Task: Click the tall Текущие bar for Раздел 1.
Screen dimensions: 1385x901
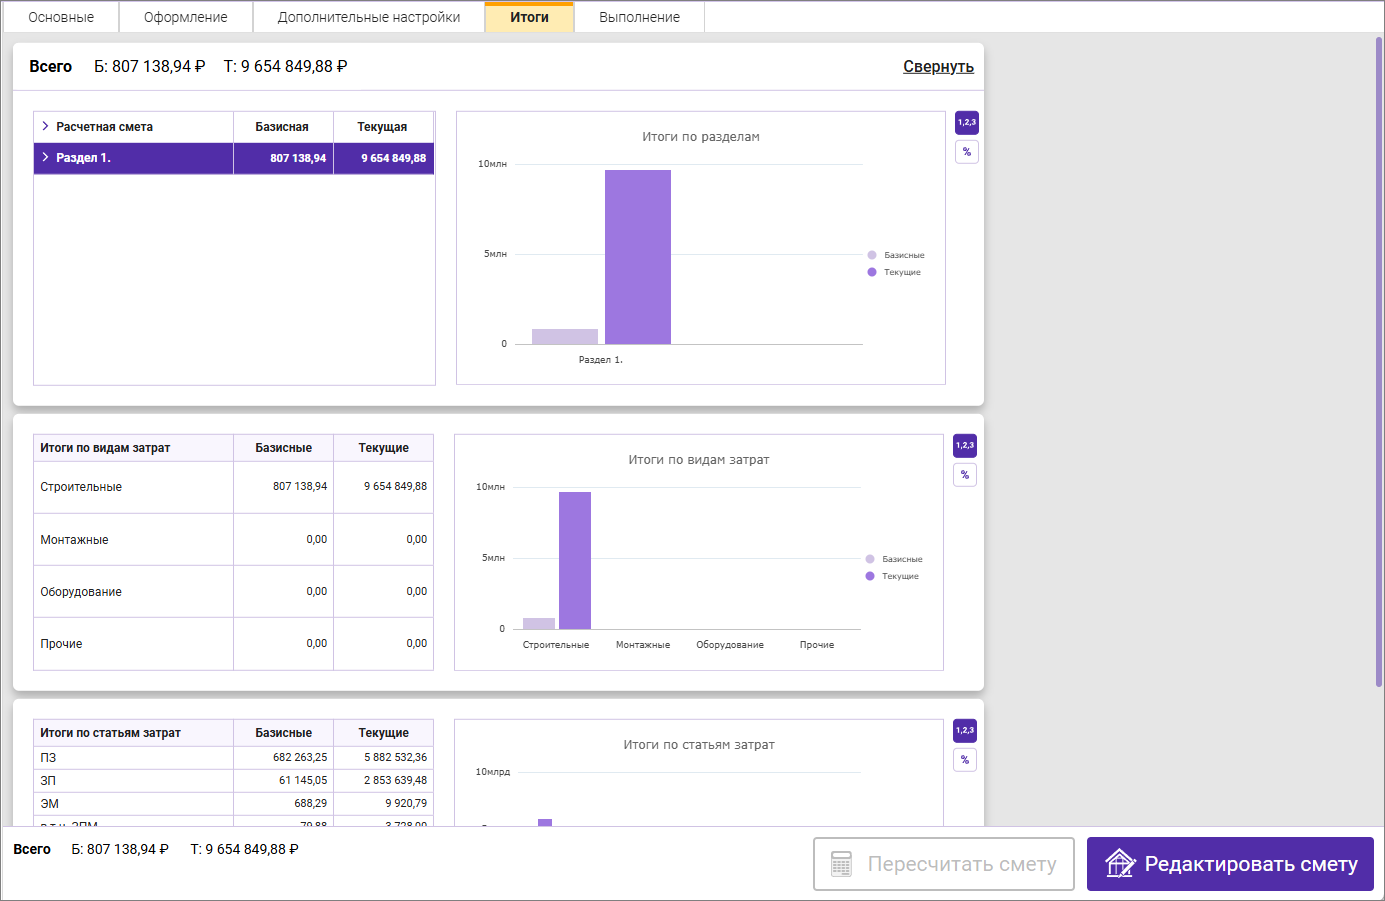Action: pyautogui.click(x=637, y=257)
